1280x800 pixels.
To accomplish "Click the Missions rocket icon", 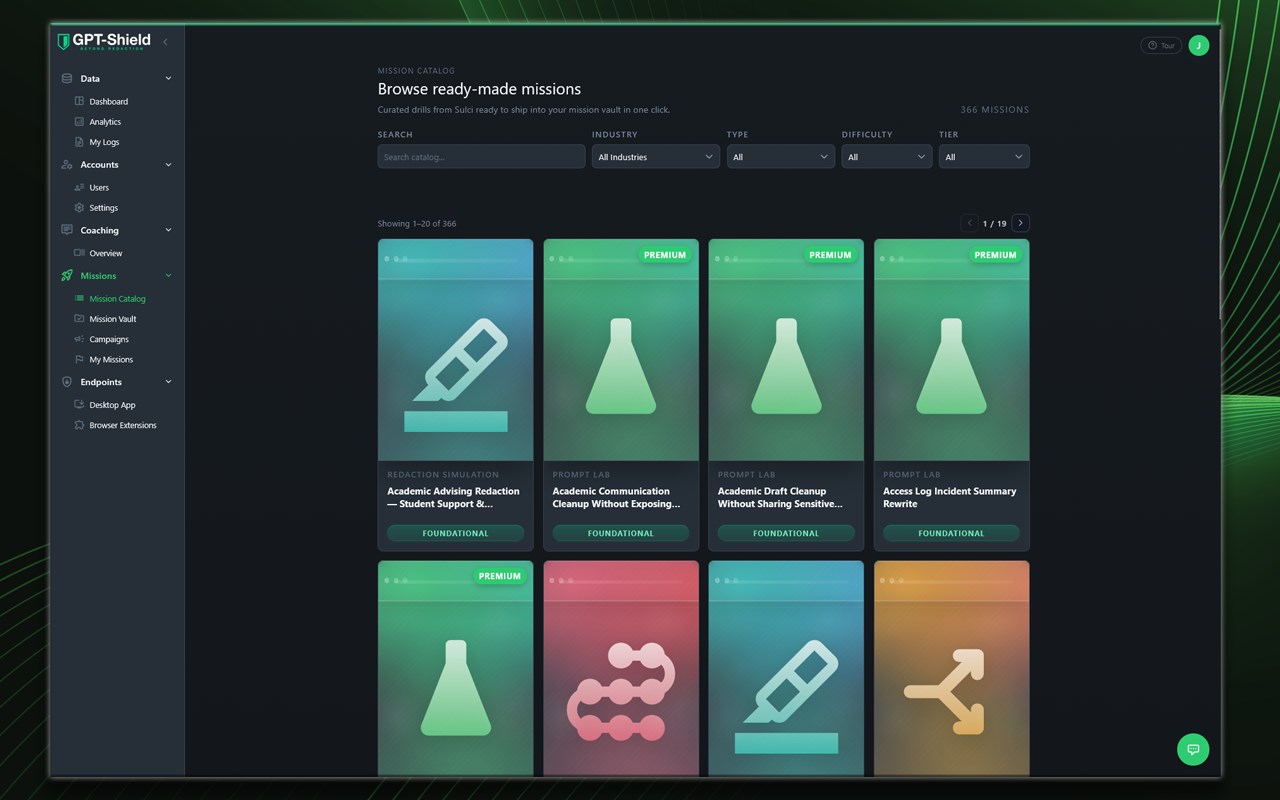I will pyautogui.click(x=67, y=276).
